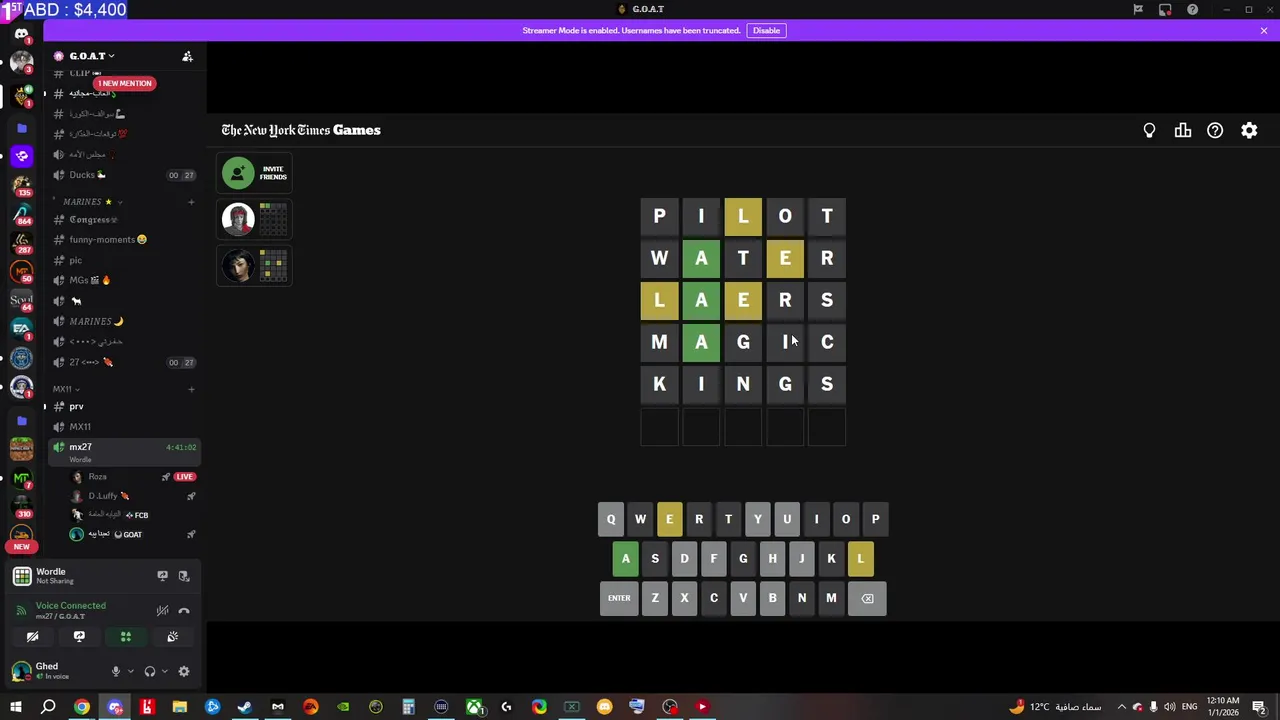This screenshot has height=720, width=1280.
Task: Click user D.Luffy in voice channel
Action: pyautogui.click(x=103, y=496)
